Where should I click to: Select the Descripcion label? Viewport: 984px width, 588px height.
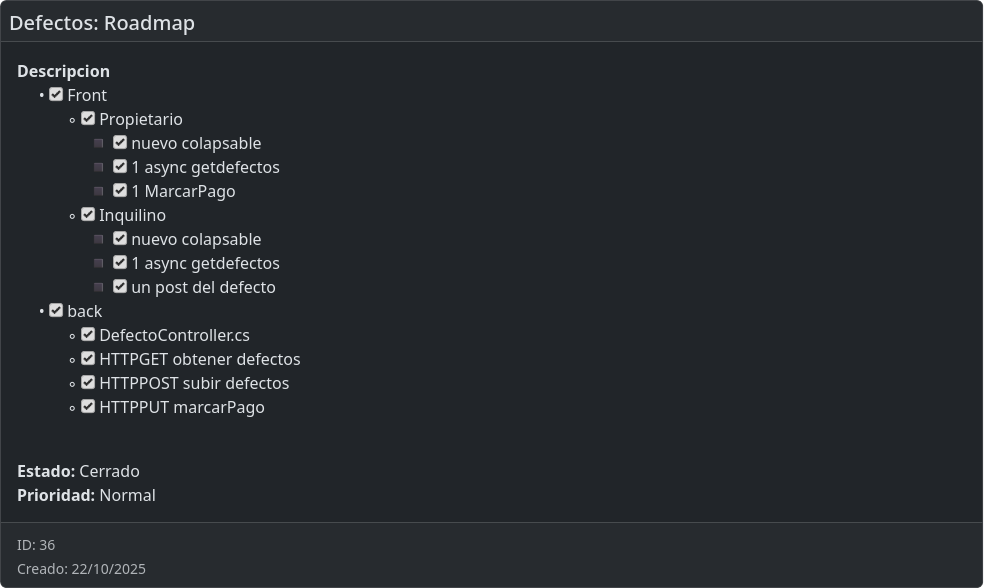coord(63,71)
